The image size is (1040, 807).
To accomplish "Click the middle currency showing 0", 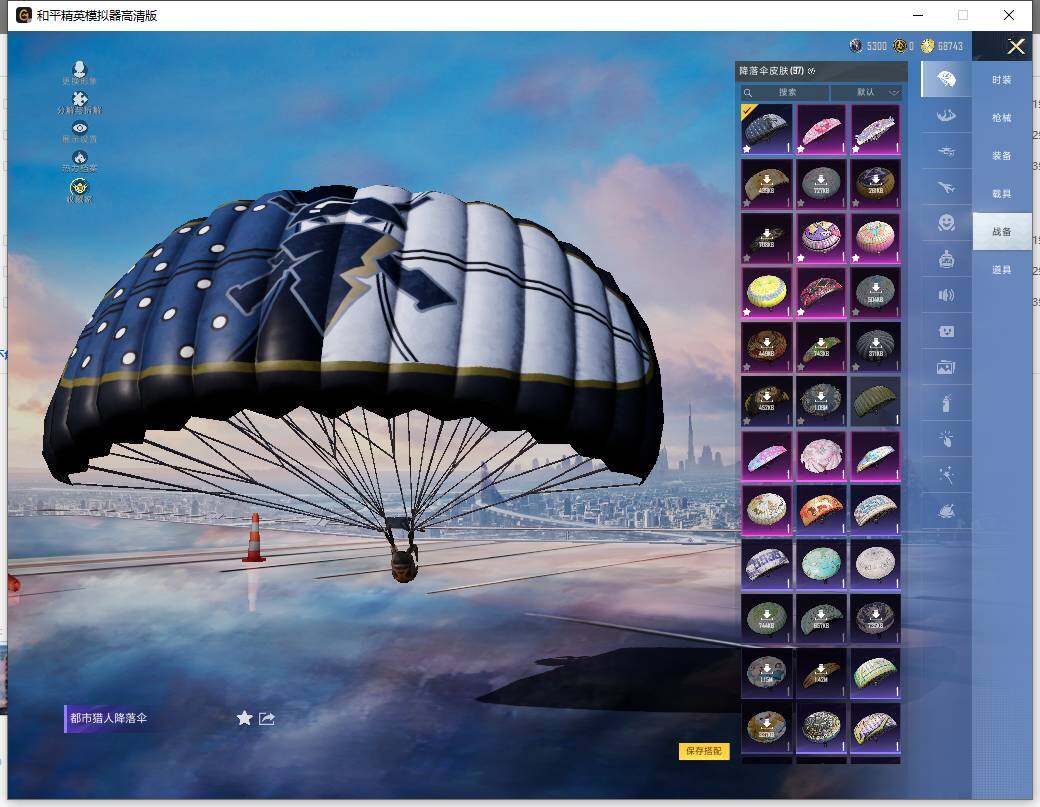I will [904, 46].
